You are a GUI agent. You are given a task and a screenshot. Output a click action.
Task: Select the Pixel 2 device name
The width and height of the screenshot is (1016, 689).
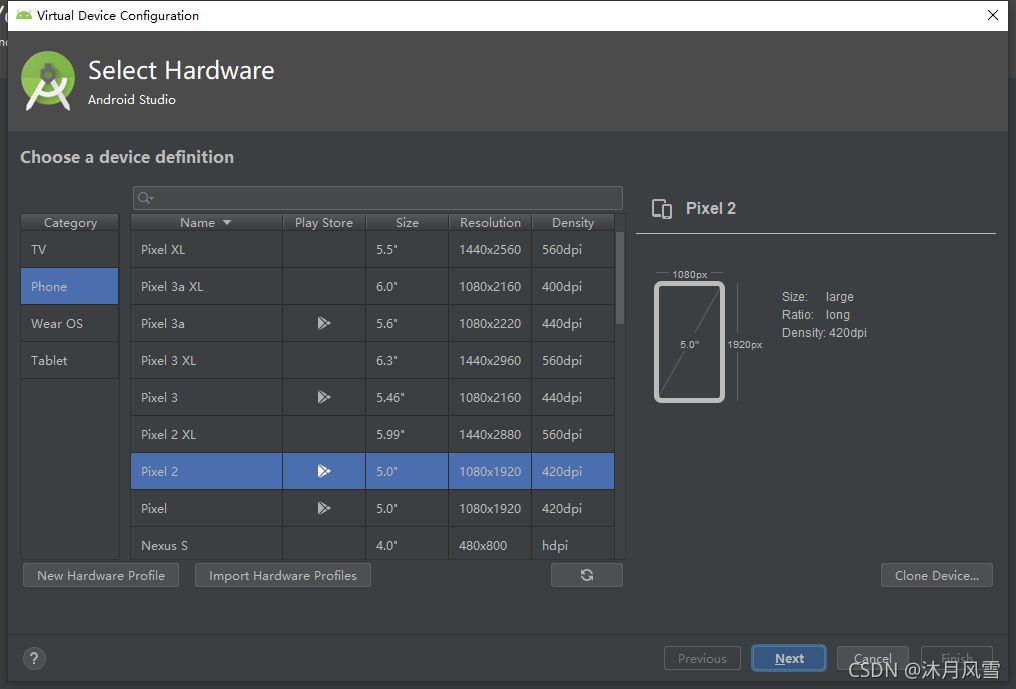[159, 471]
